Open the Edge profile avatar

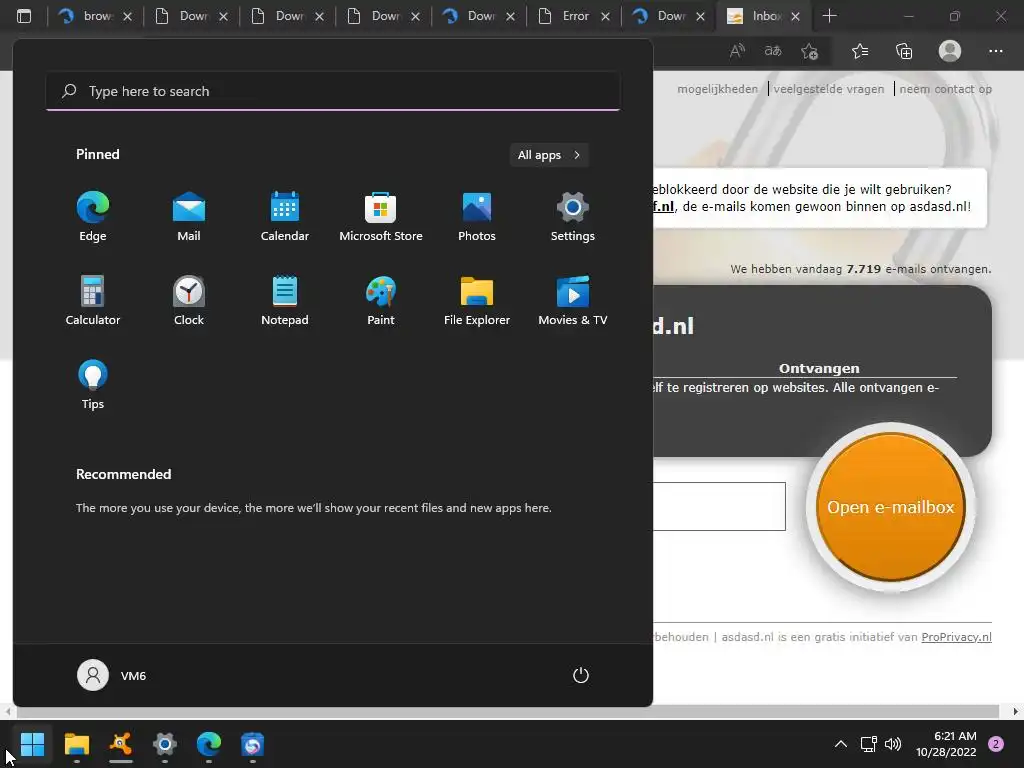click(x=950, y=51)
